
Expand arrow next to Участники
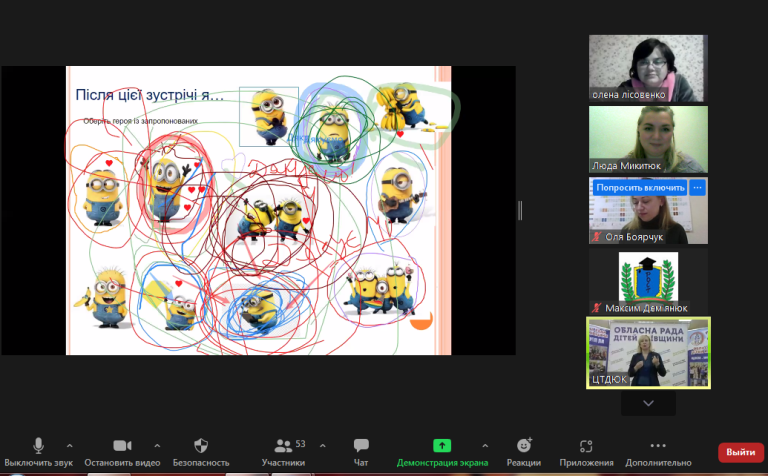(x=323, y=446)
